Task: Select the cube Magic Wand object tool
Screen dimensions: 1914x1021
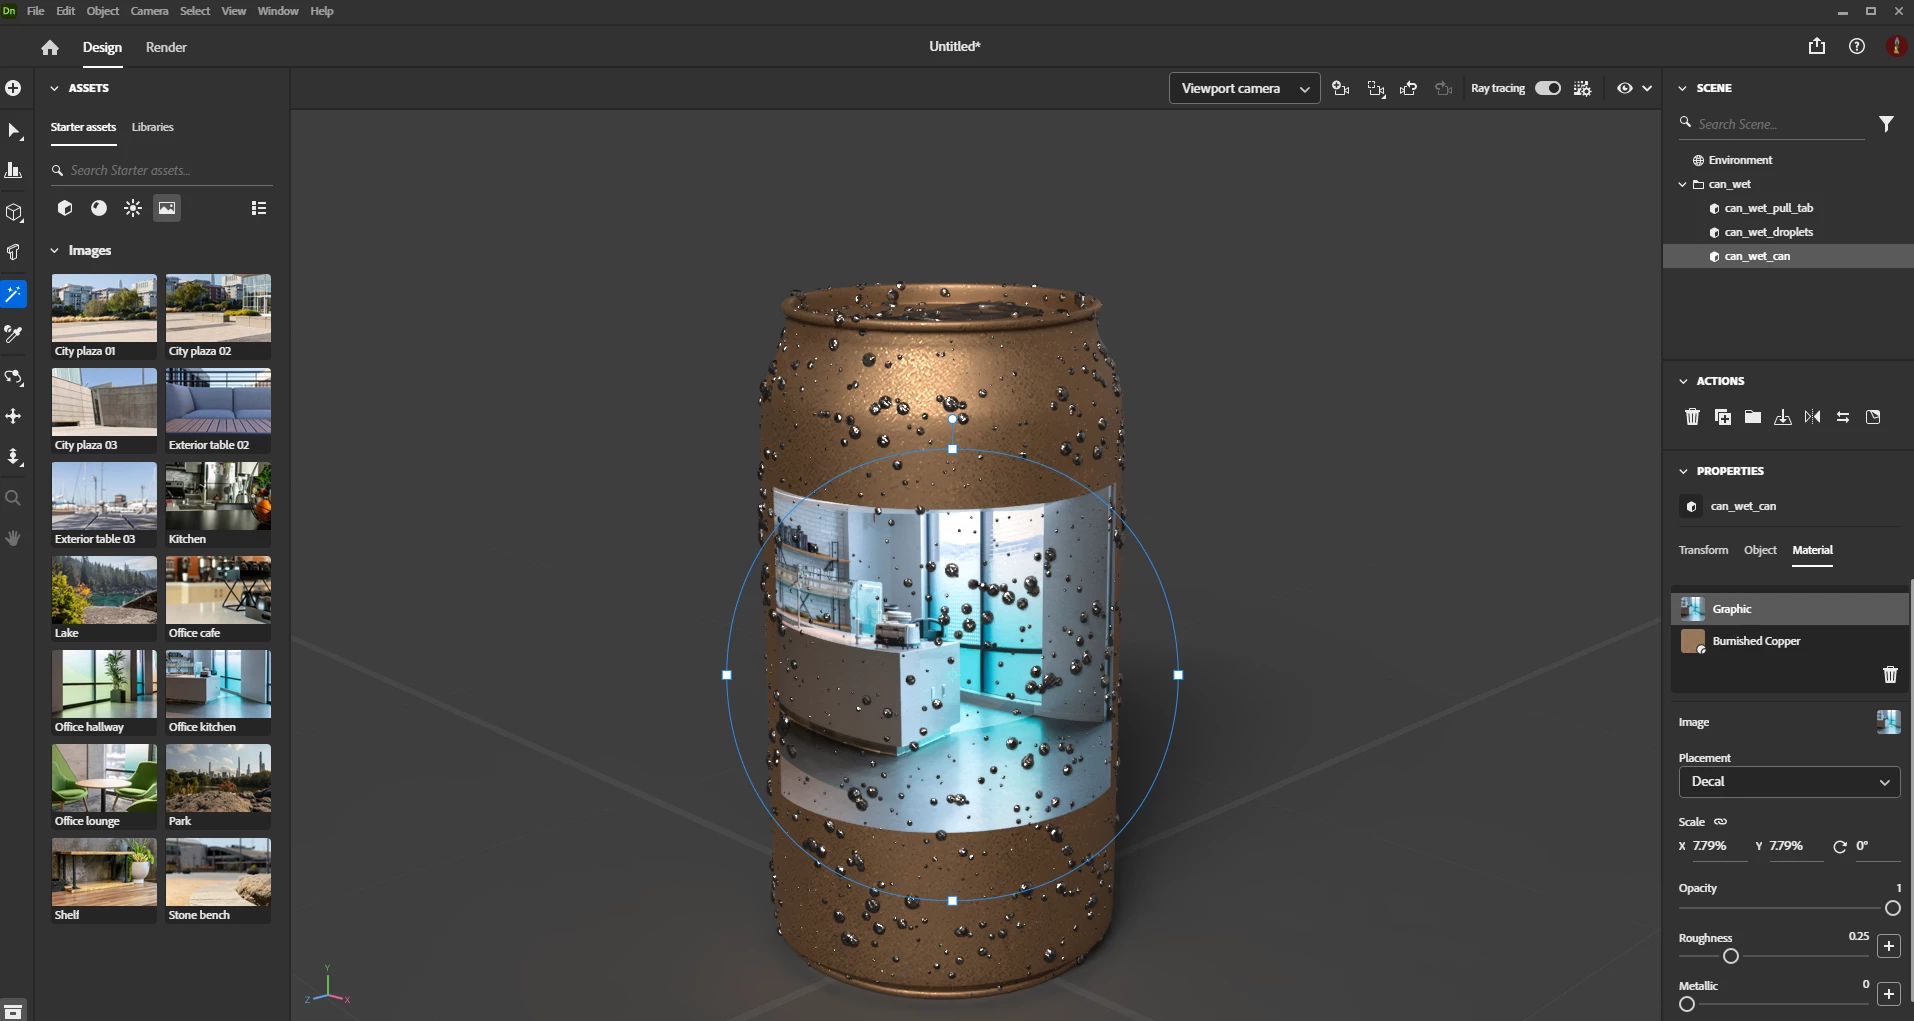Action: click(13, 213)
